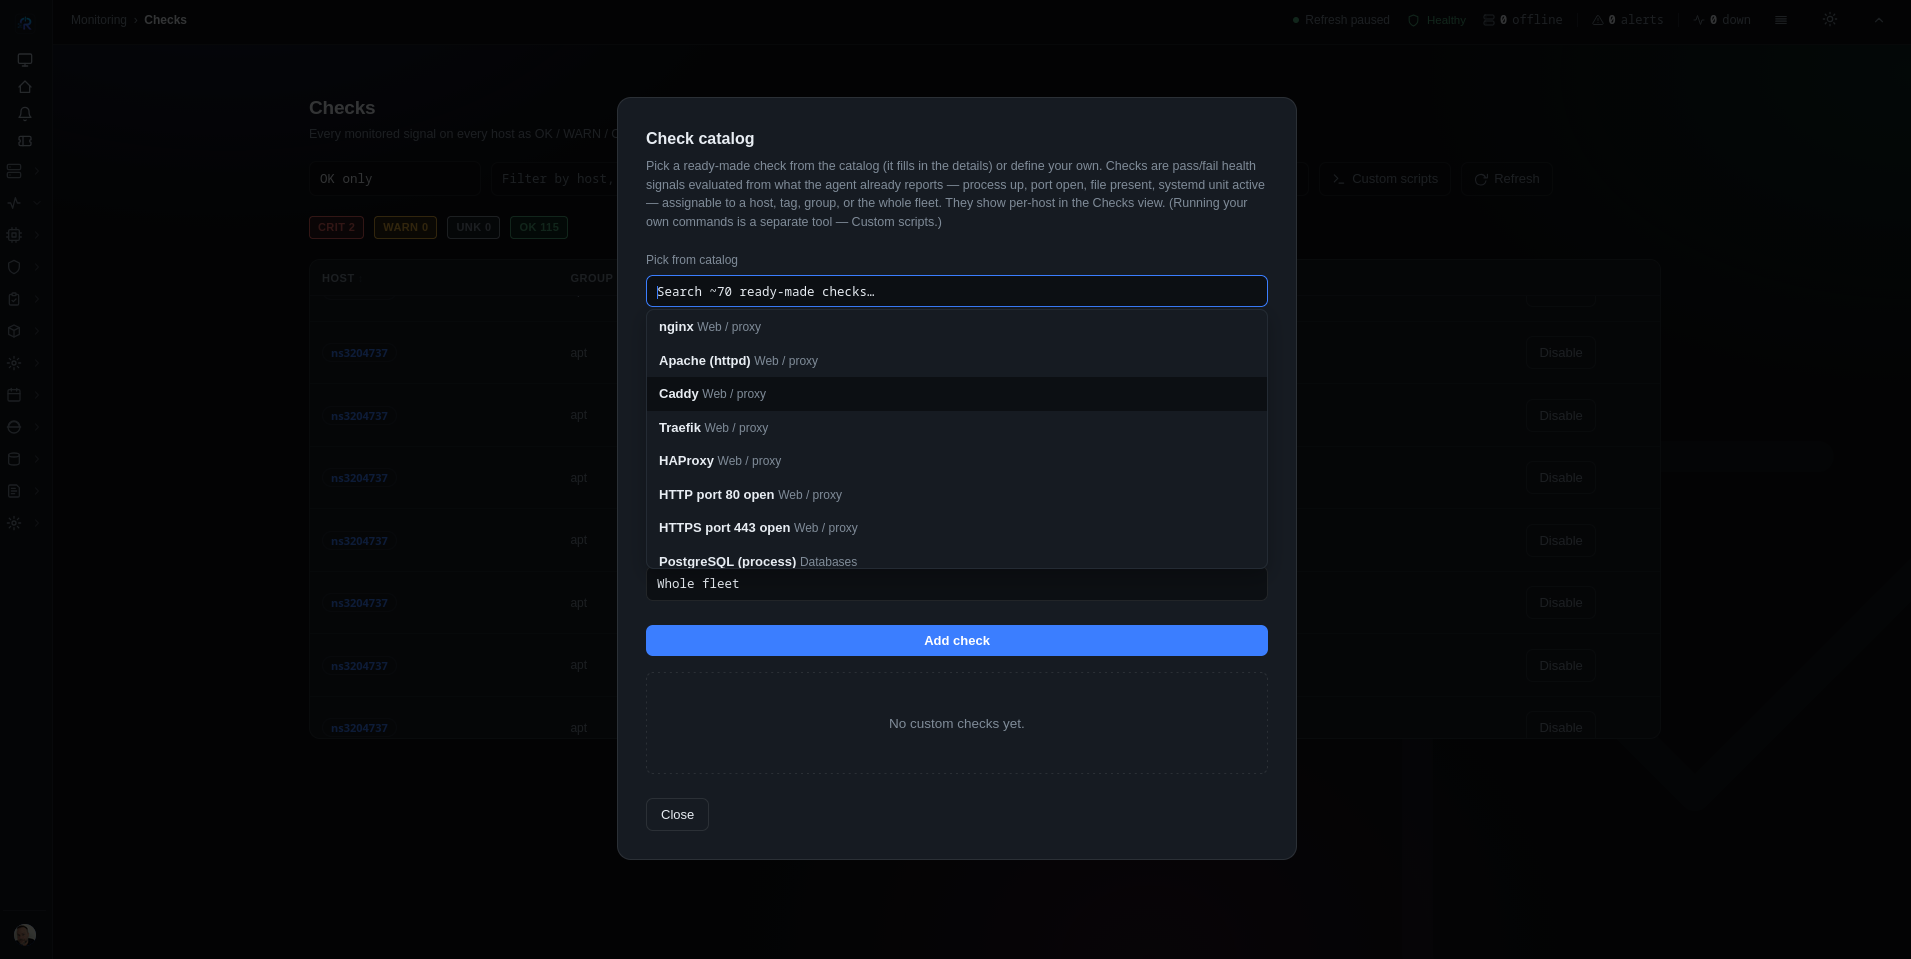Sort by the HOST column header
The image size is (1911, 959).
[x=338, y=278]
